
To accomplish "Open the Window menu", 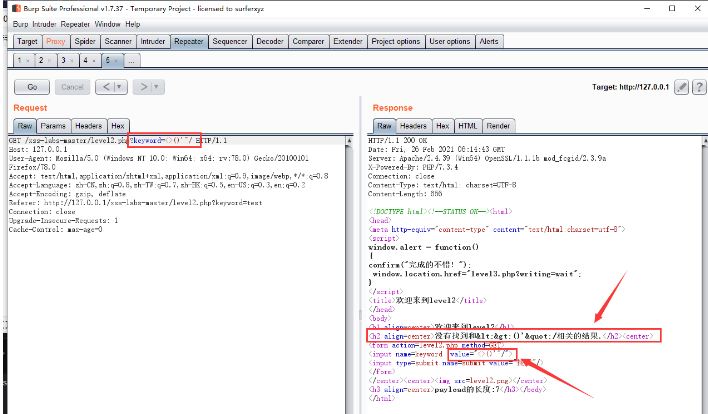I will [107, 24].
